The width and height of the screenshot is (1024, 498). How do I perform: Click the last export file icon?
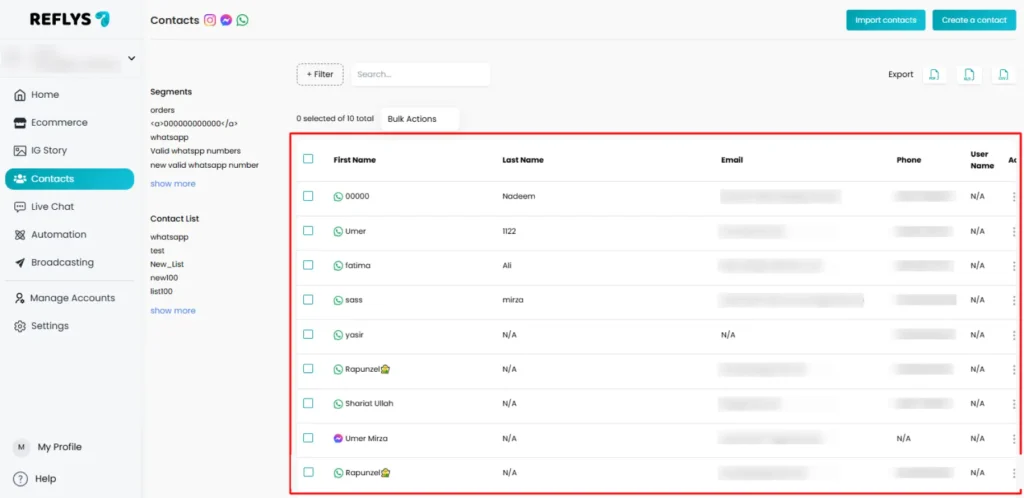point(1004,74)
